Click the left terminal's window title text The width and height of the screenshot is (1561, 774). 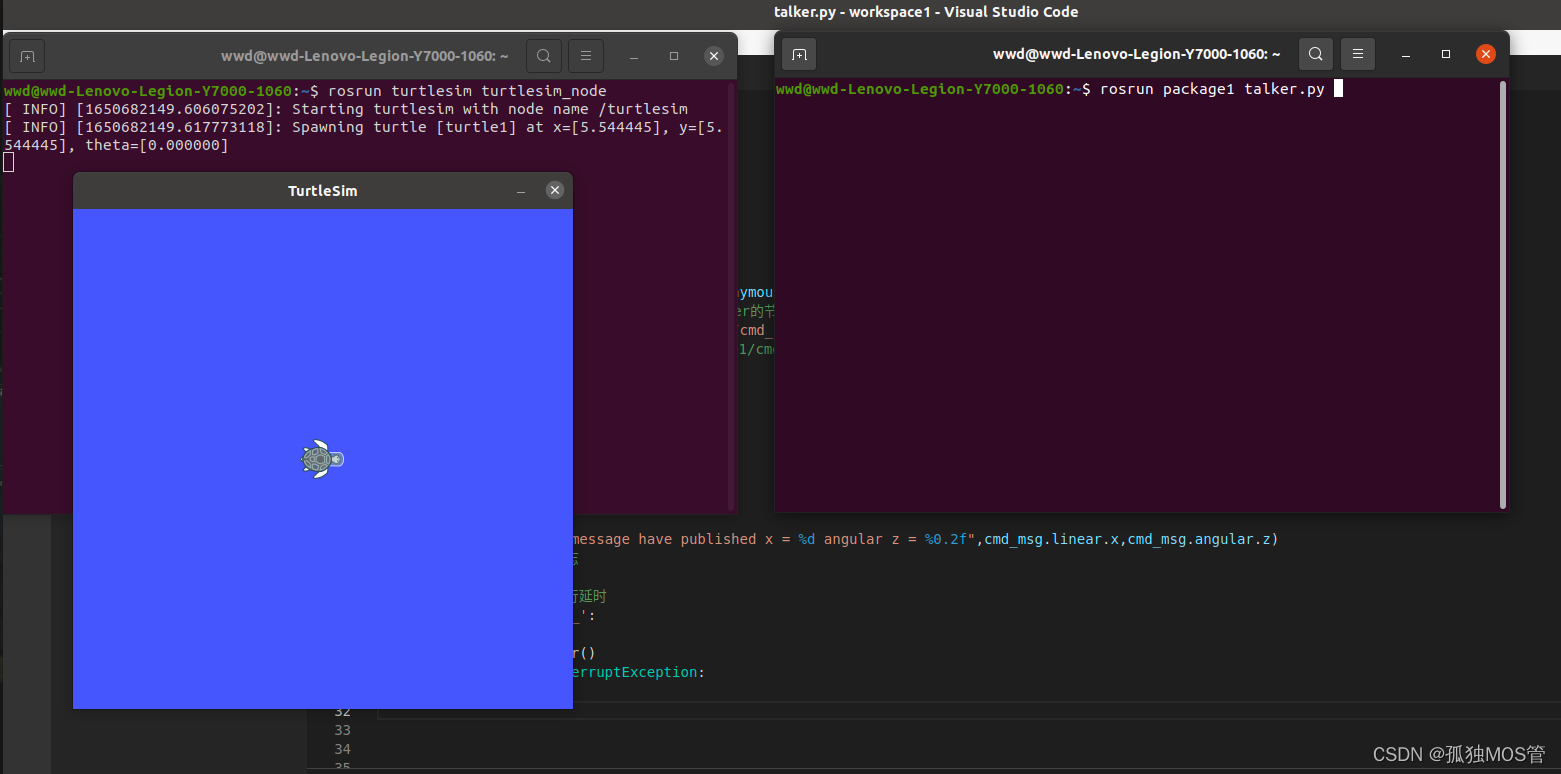click(x=365, y=57)
